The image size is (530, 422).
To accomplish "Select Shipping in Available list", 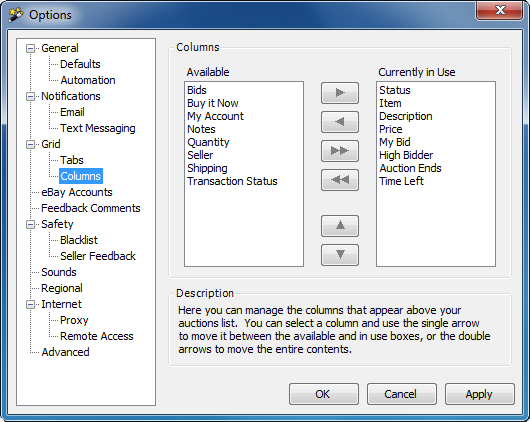I will 207,168.
